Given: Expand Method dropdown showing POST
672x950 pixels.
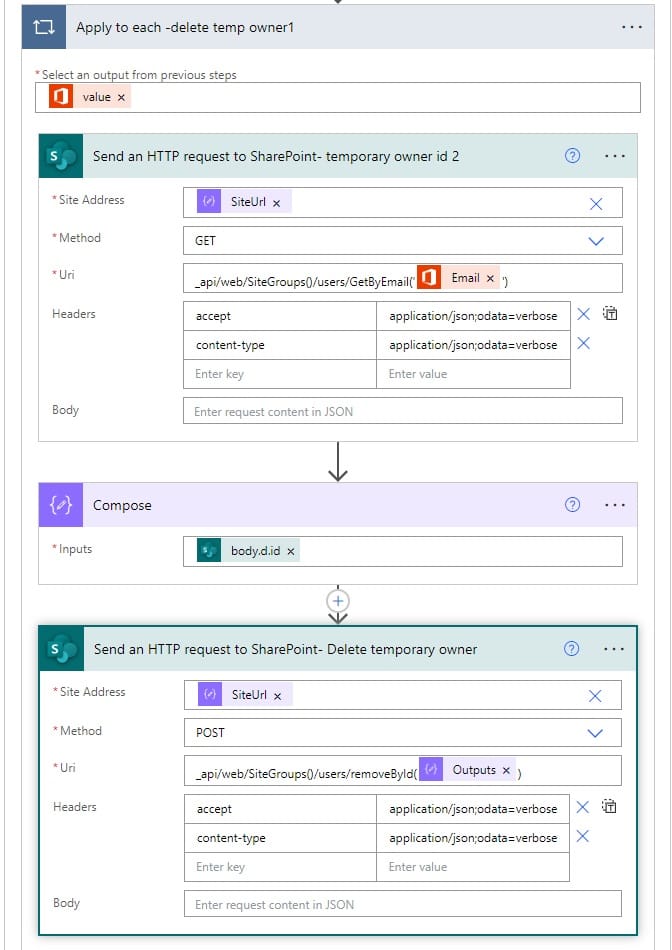Looking at the screenshot, I should (x=595, y=733).
